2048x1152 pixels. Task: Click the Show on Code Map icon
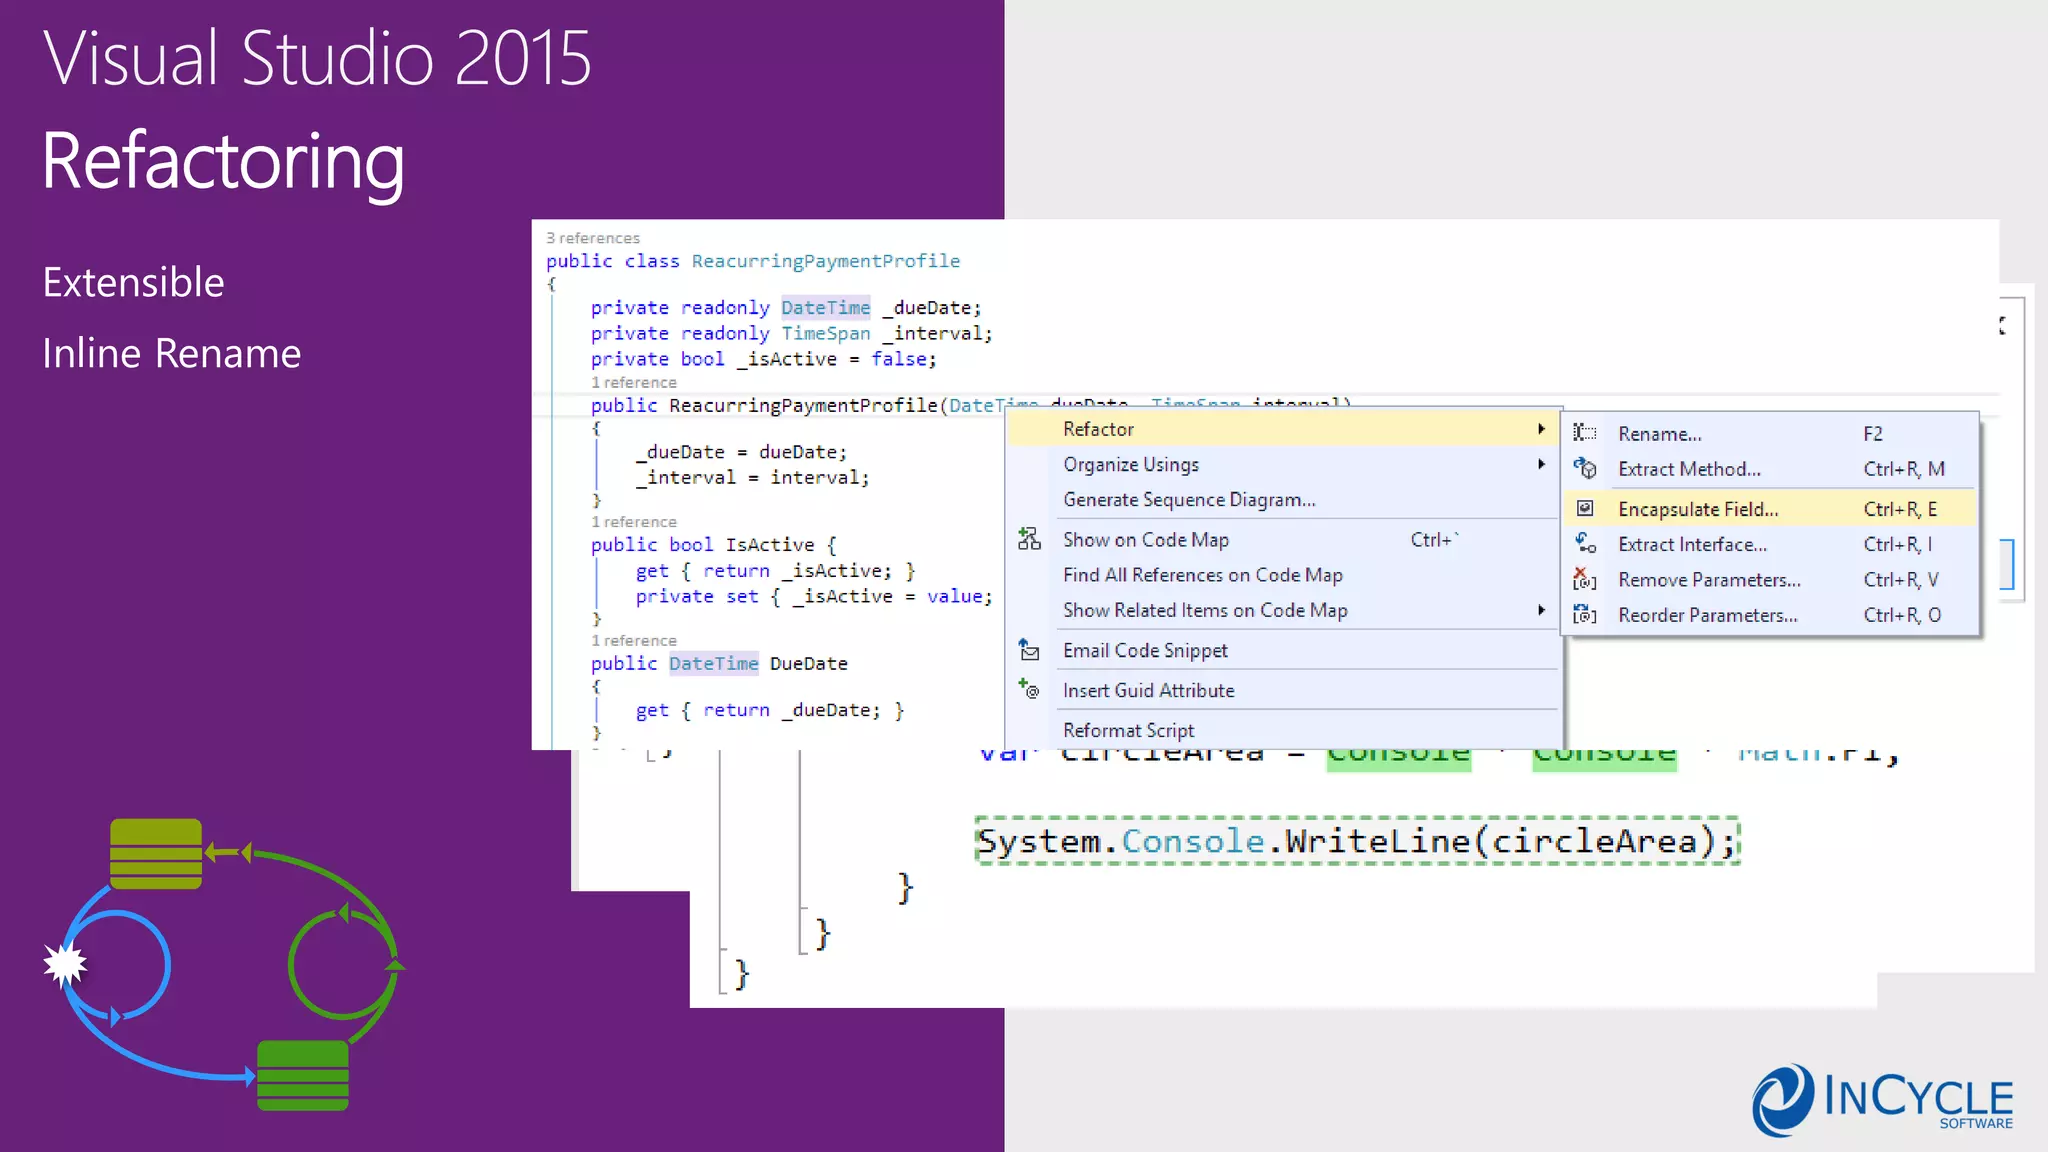coord(1029,539)
